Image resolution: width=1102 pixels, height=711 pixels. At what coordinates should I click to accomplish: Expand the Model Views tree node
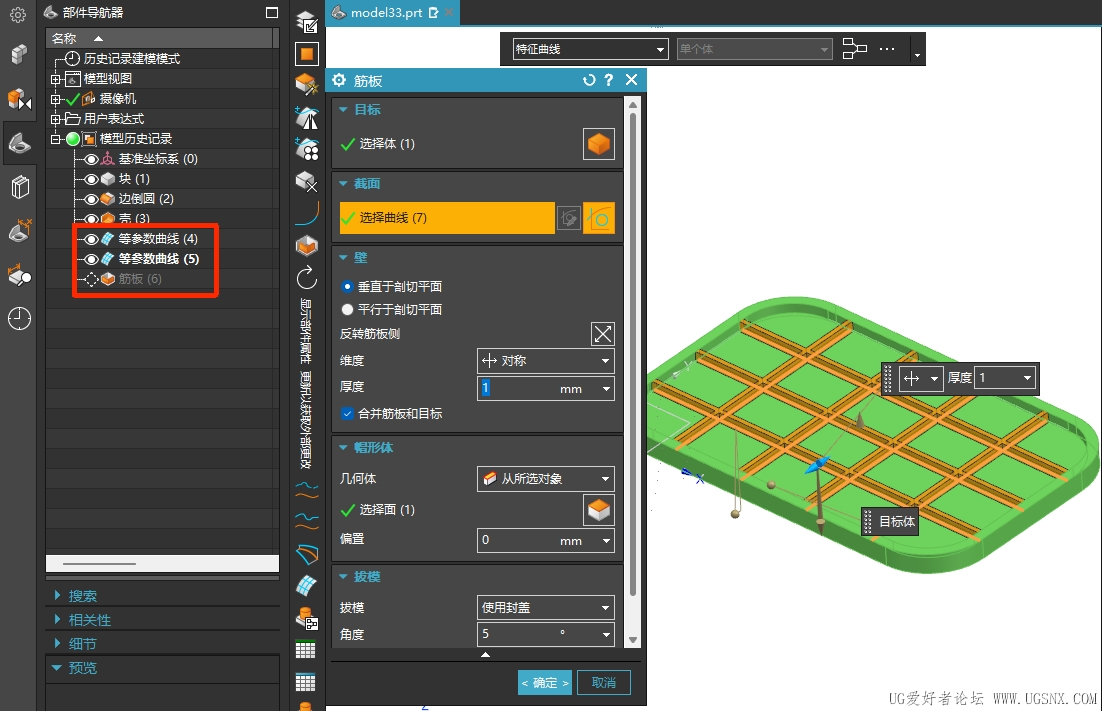(56, 79)
